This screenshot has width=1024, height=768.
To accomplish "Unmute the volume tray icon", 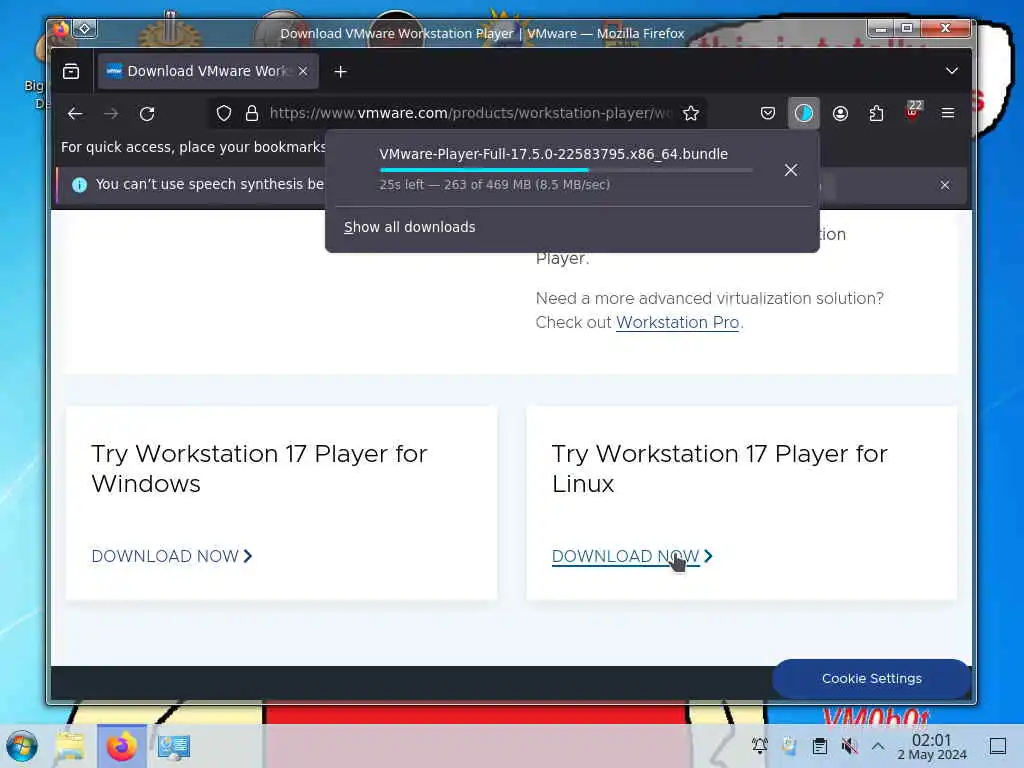I will (x=850, y=746).
